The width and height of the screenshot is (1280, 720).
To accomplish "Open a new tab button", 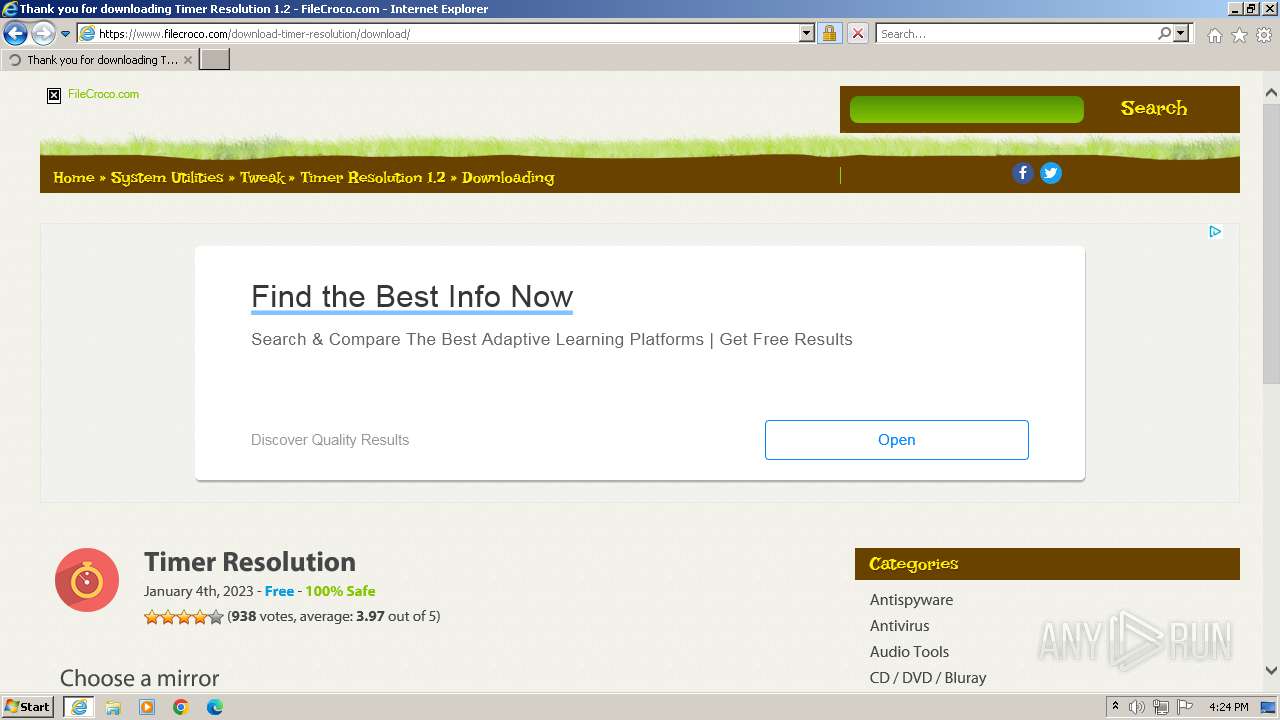I will coord(215,60).
